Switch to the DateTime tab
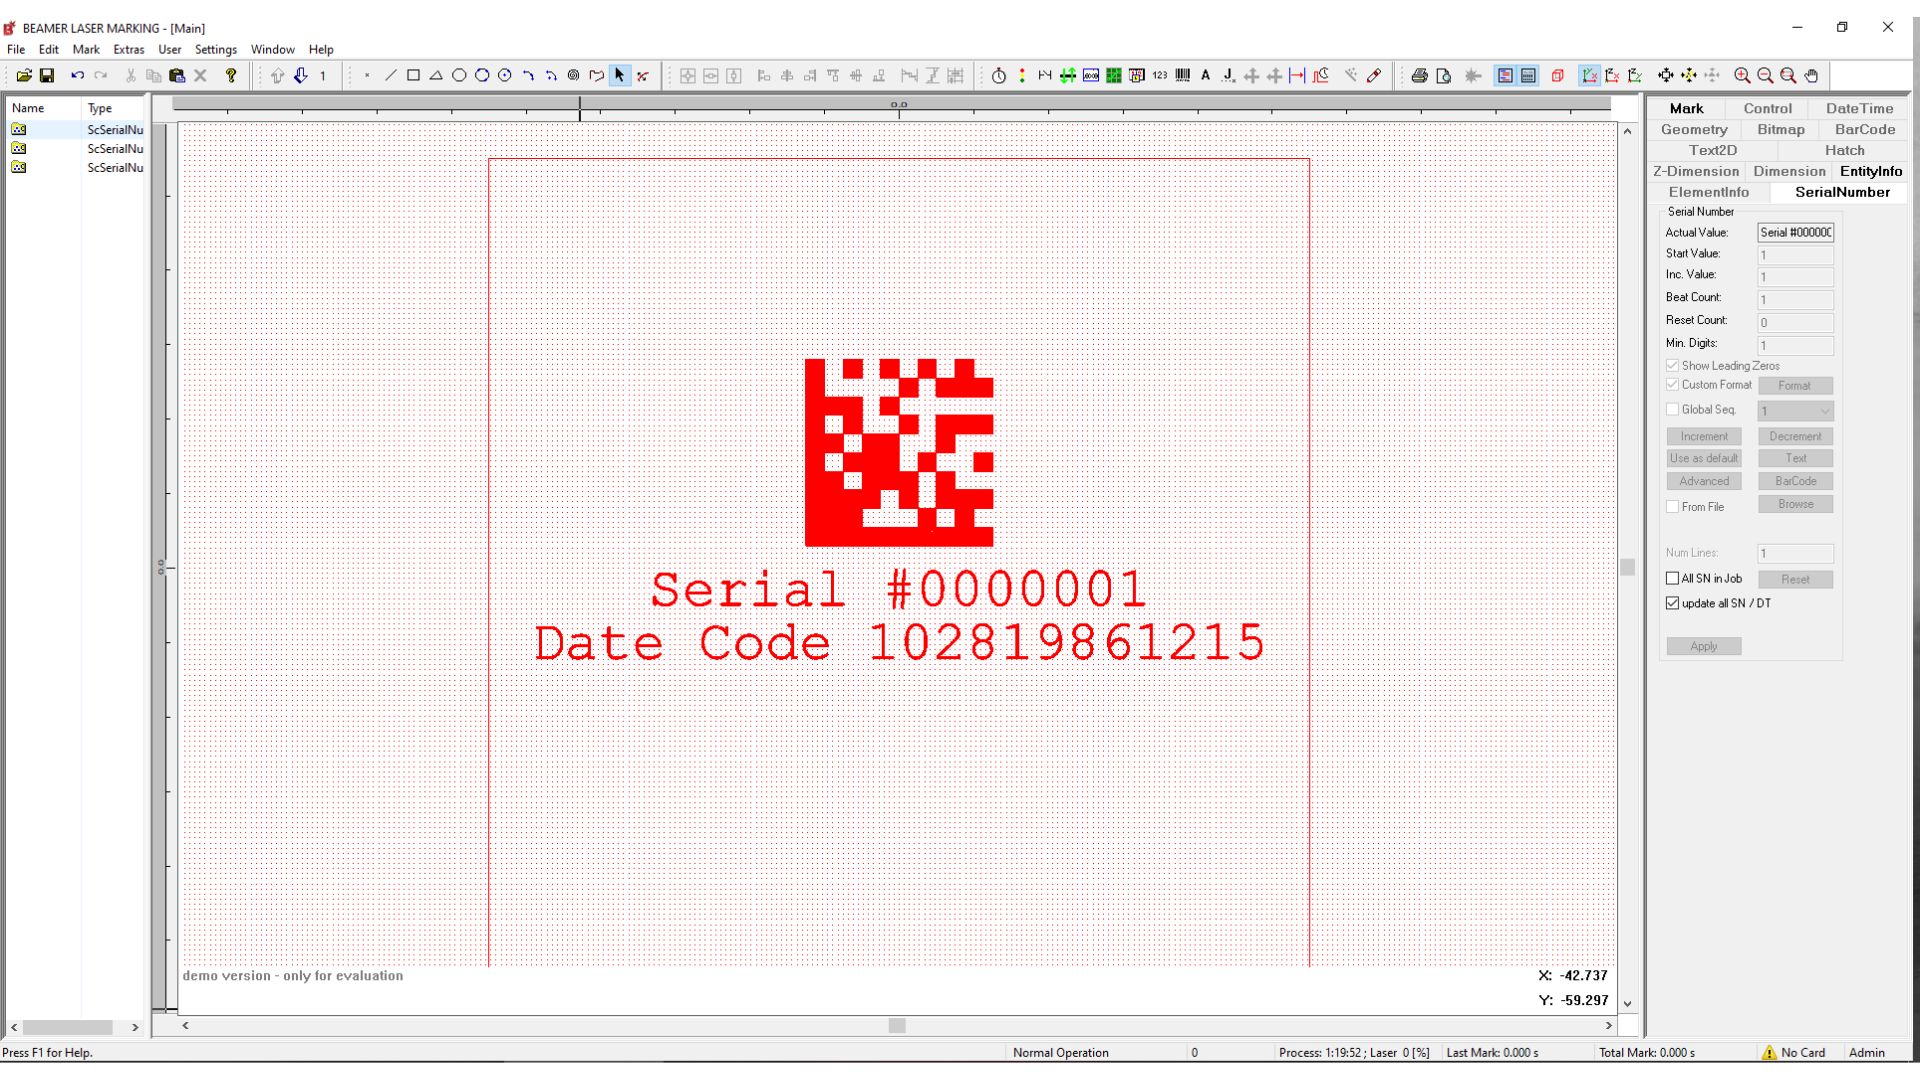The height and width of the screenshot is (1080, 1920). 1859,108
